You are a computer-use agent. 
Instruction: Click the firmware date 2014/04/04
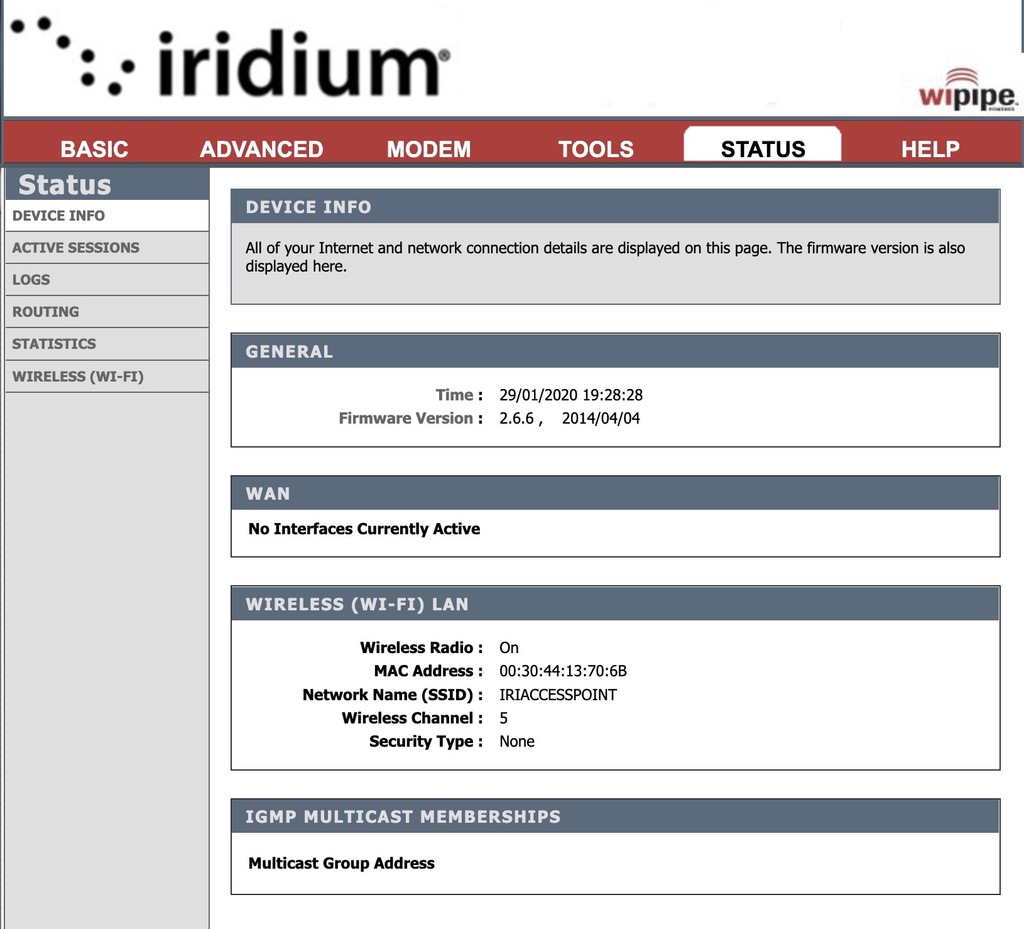pyautogui.click(x=601, y=418)
